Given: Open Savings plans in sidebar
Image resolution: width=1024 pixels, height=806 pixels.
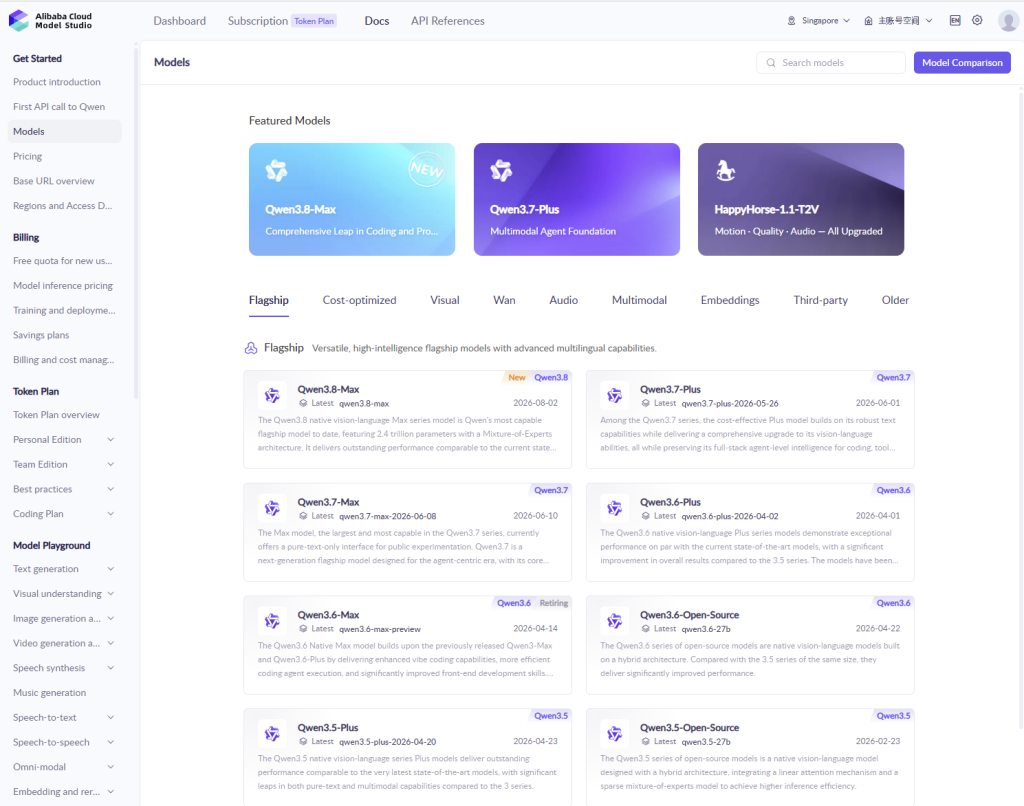Looking at the screenshot, I should point(41,335).
